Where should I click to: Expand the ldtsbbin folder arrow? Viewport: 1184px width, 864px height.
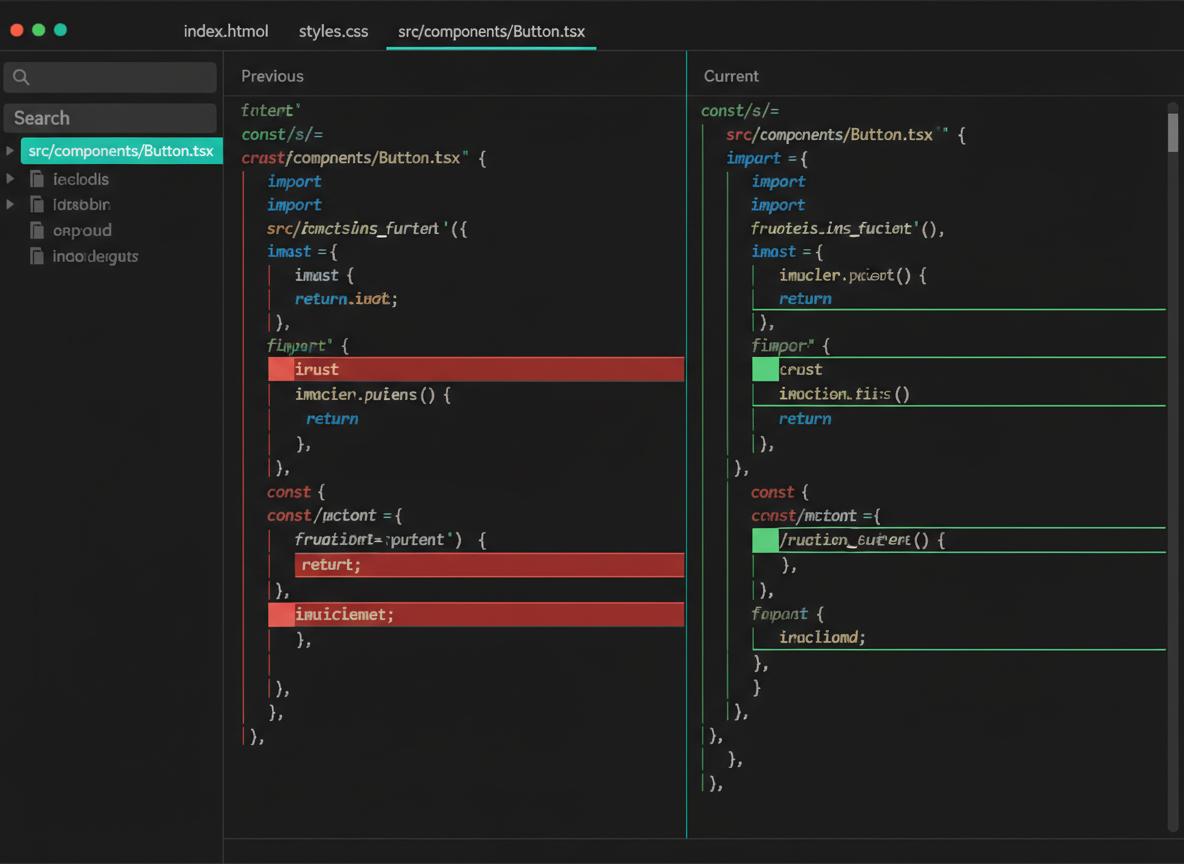click(x=10, y=204)
